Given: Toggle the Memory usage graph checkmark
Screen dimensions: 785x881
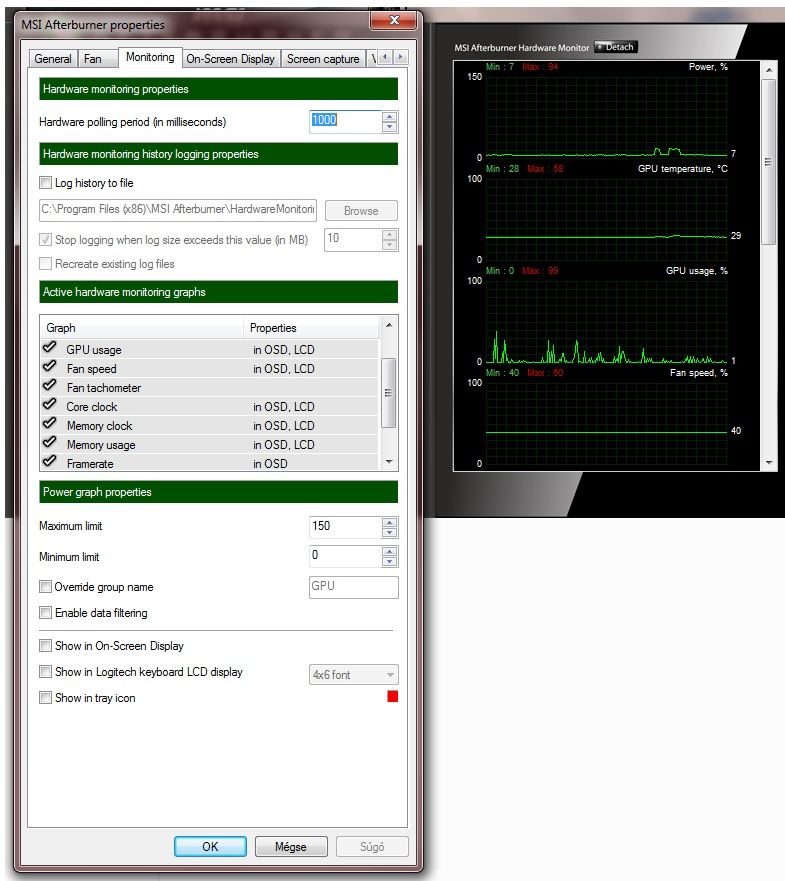Looking at the screenshot, I should 49,443.
